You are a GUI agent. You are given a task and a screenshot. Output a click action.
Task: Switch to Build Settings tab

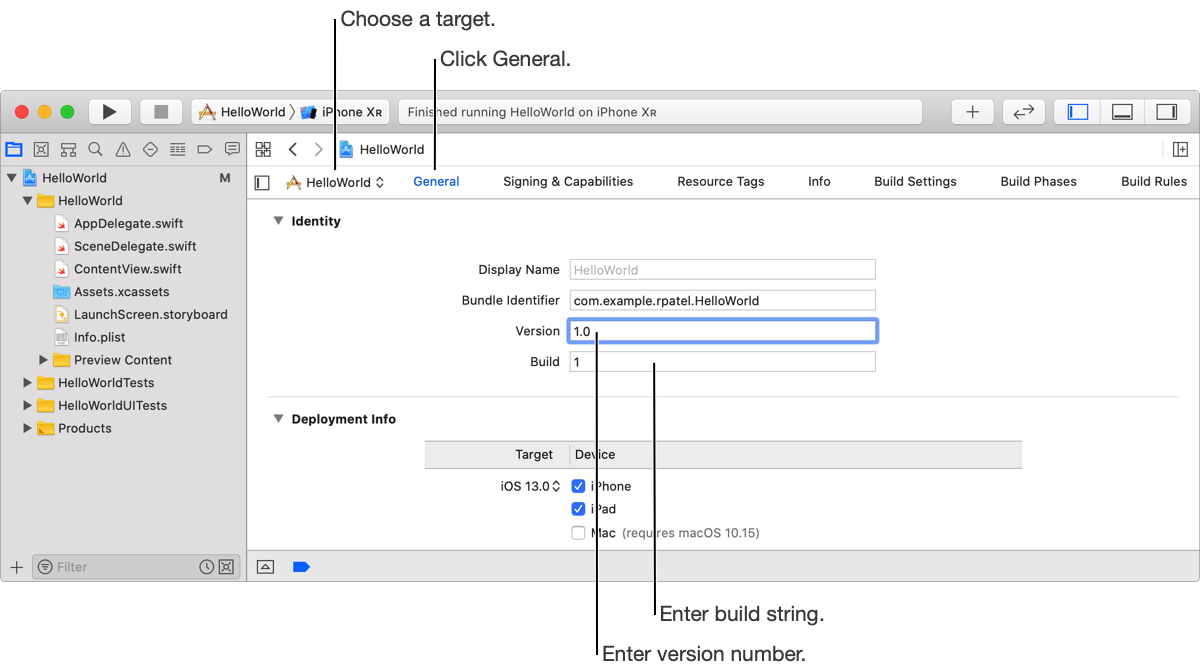coord(915,181)
